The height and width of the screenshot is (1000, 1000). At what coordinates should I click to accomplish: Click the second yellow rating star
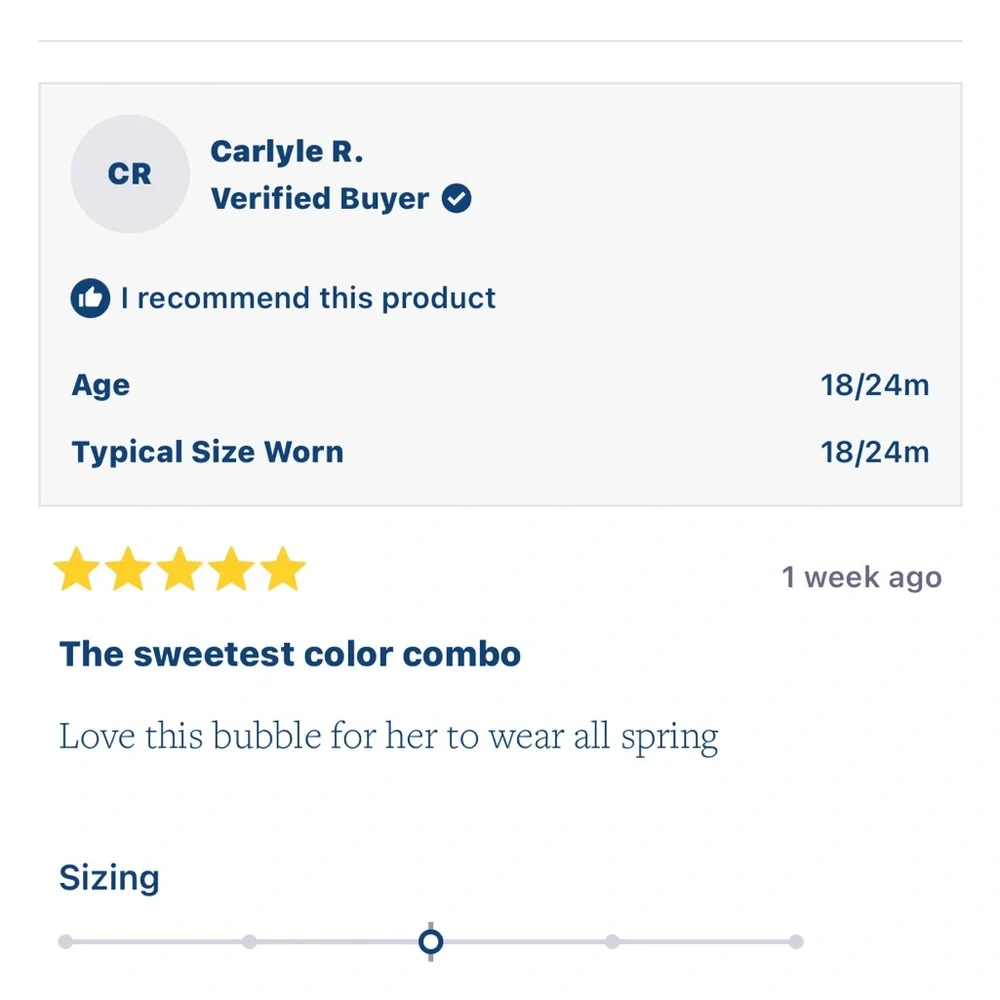(128, 568)
